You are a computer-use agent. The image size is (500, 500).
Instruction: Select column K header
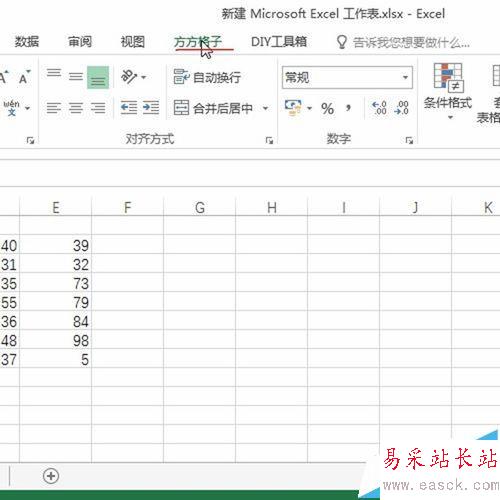[x=476, y=207]
